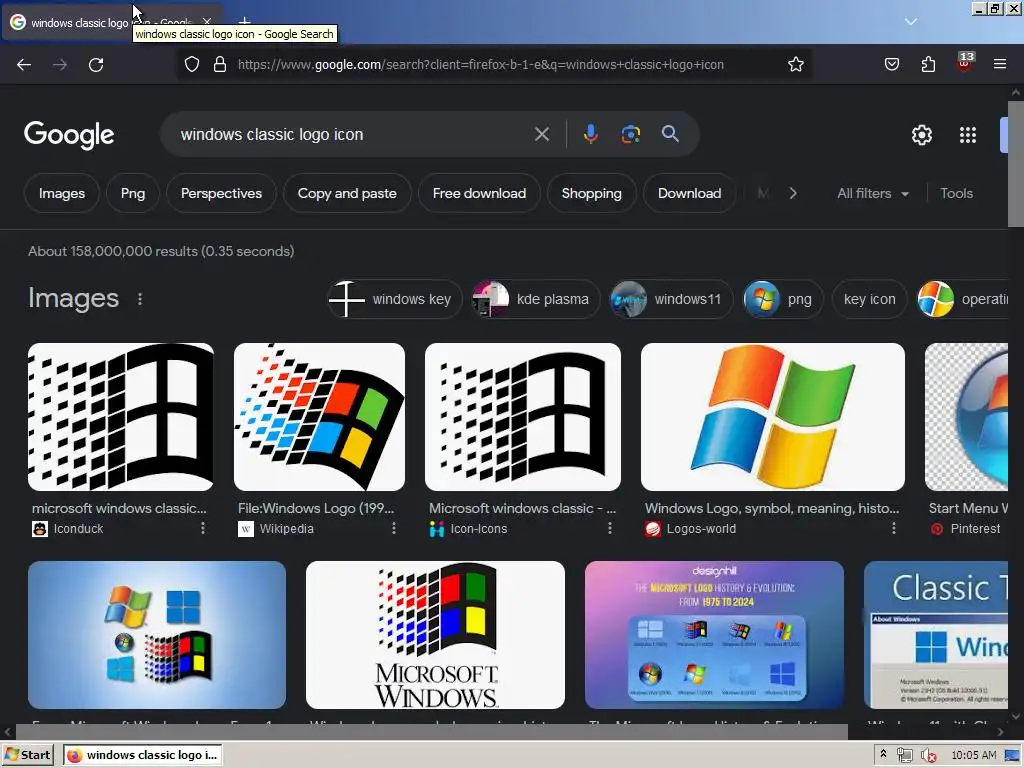The width and height of the screenshot is (1024, 768).
Task: Search by image with the Lens icon
Action: 630,135
